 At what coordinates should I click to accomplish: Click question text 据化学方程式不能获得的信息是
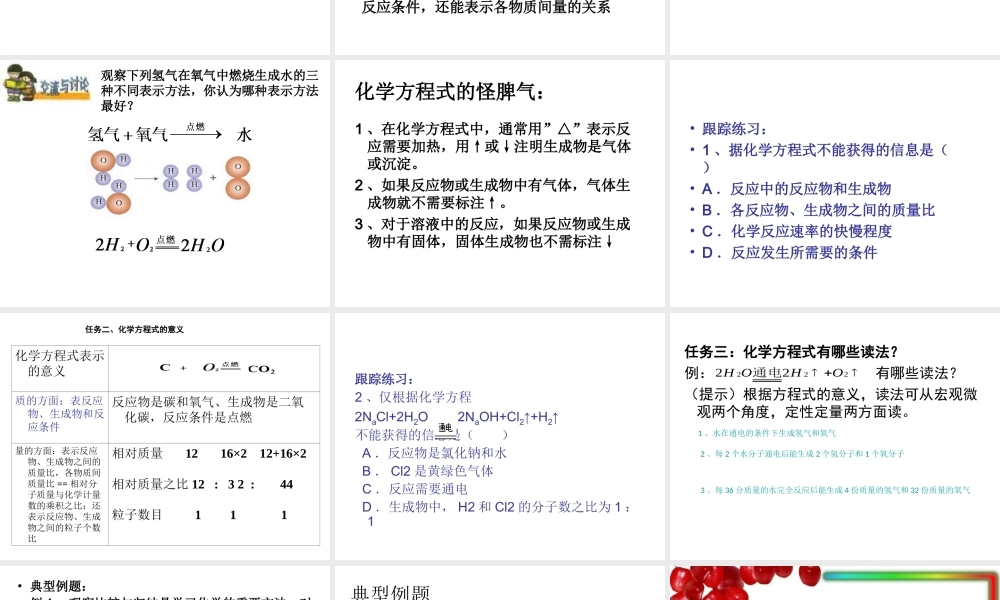pos(825,157)
